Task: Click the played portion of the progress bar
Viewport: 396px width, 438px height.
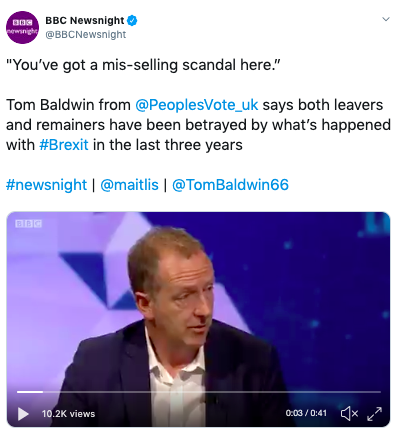Action: pos(30,392)
